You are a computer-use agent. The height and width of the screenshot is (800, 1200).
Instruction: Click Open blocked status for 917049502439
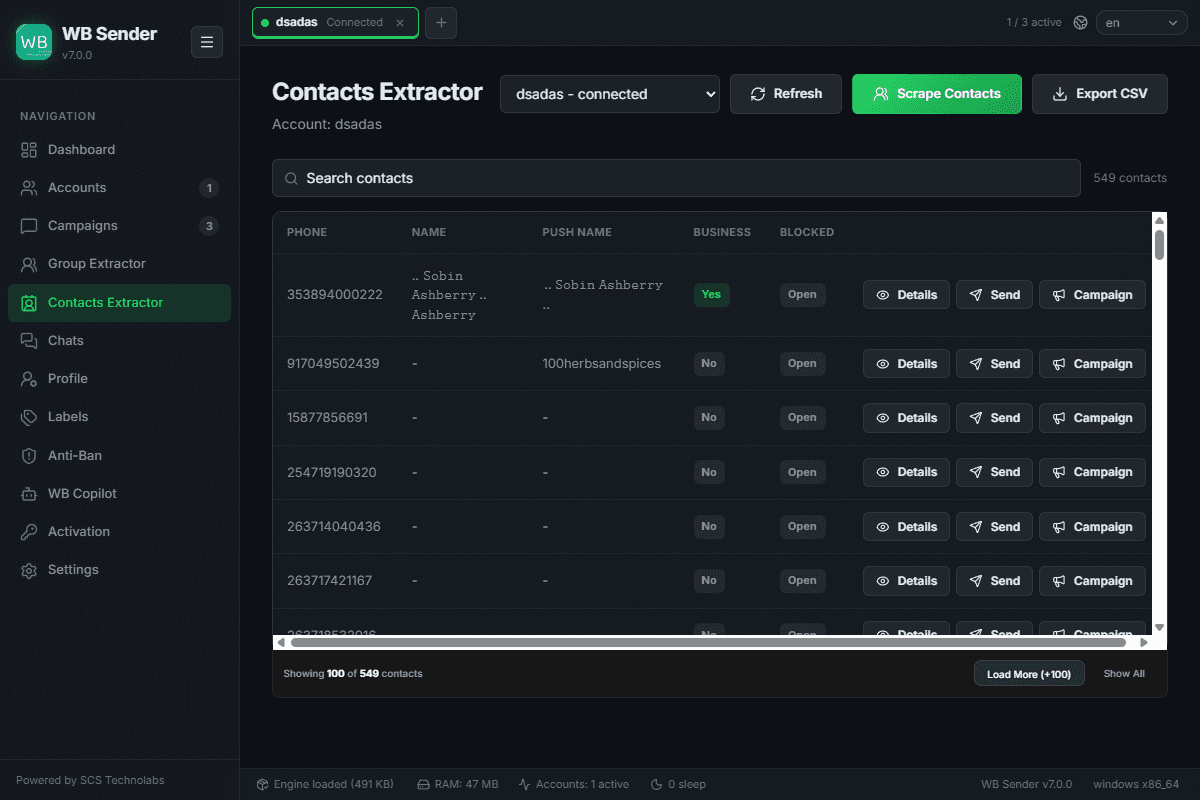[x=802, y=364]
